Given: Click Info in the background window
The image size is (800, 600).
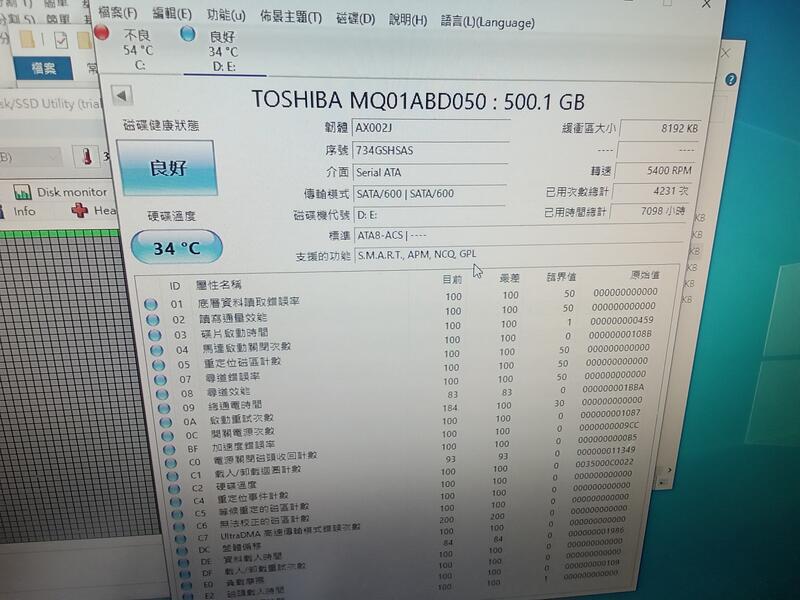Looking at the screenshot, I should point(23,211).
